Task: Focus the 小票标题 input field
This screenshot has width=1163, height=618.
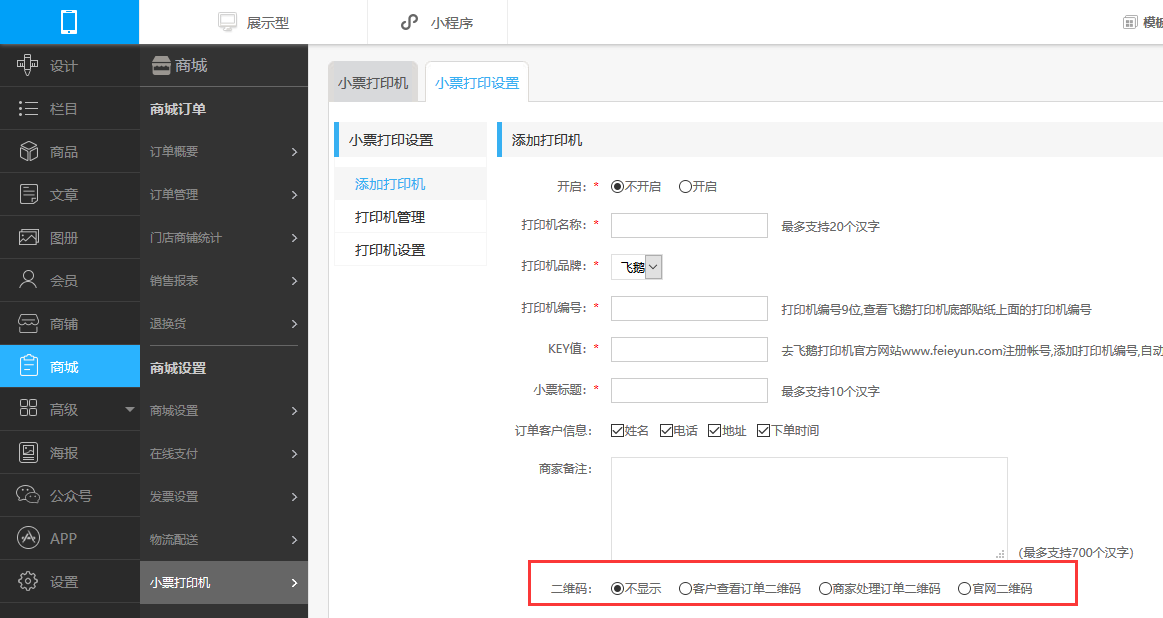Action: click(x=689, y=390)
